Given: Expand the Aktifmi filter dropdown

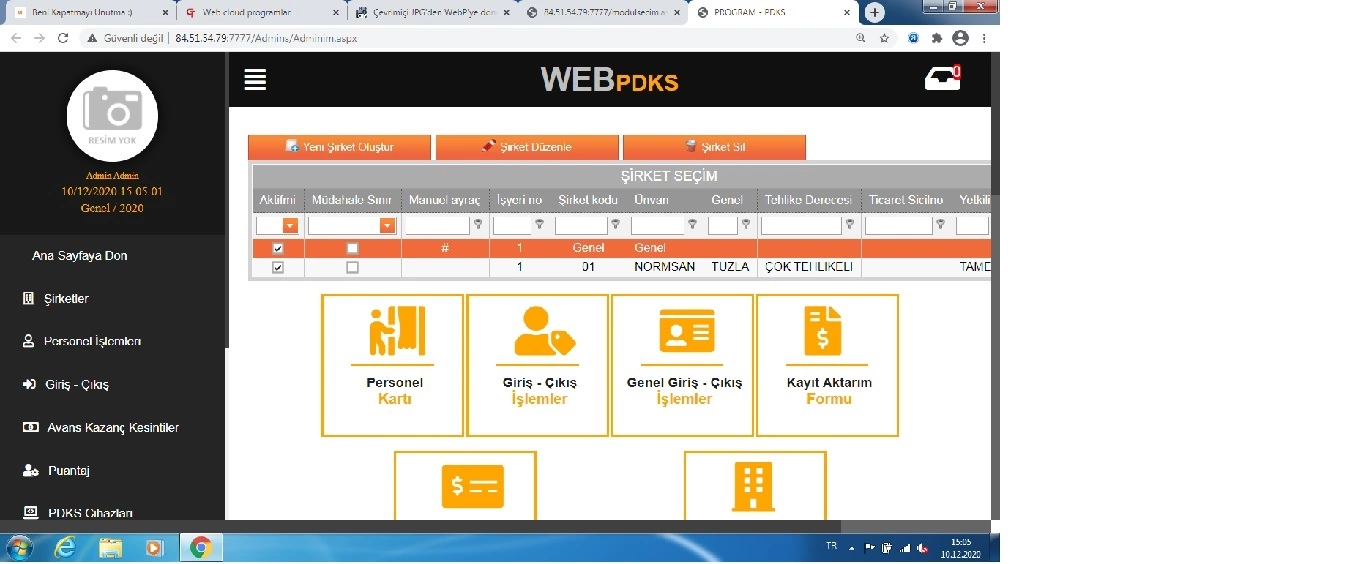Looking at the screenshot, I should click(x=290, y=226).
